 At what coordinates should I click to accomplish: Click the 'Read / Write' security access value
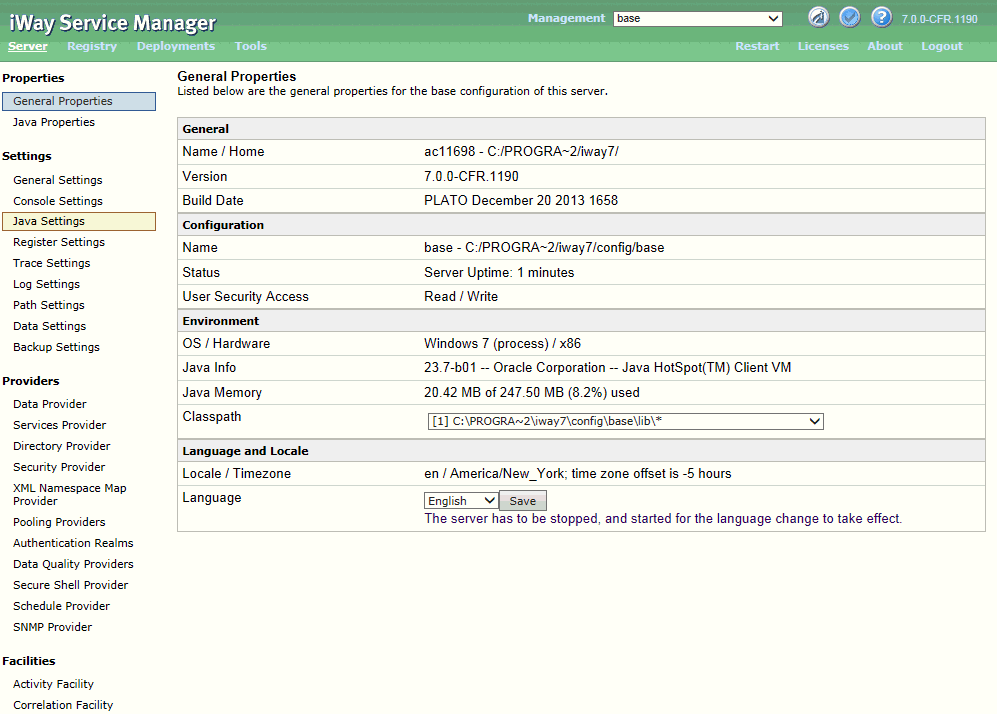click(x=461, y=296)
